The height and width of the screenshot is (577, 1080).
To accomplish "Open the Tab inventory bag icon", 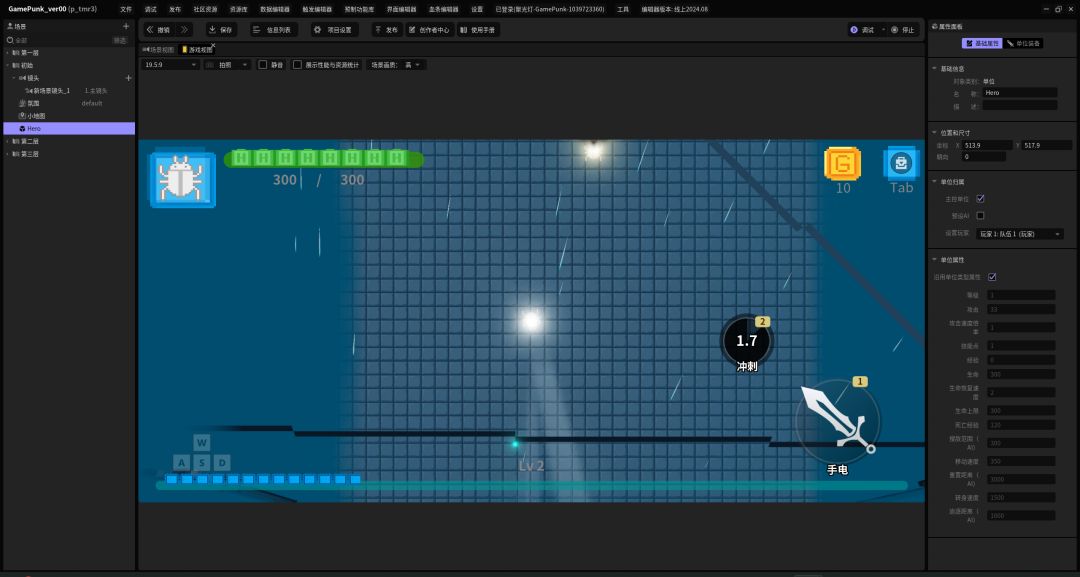I will coord(901,163).
